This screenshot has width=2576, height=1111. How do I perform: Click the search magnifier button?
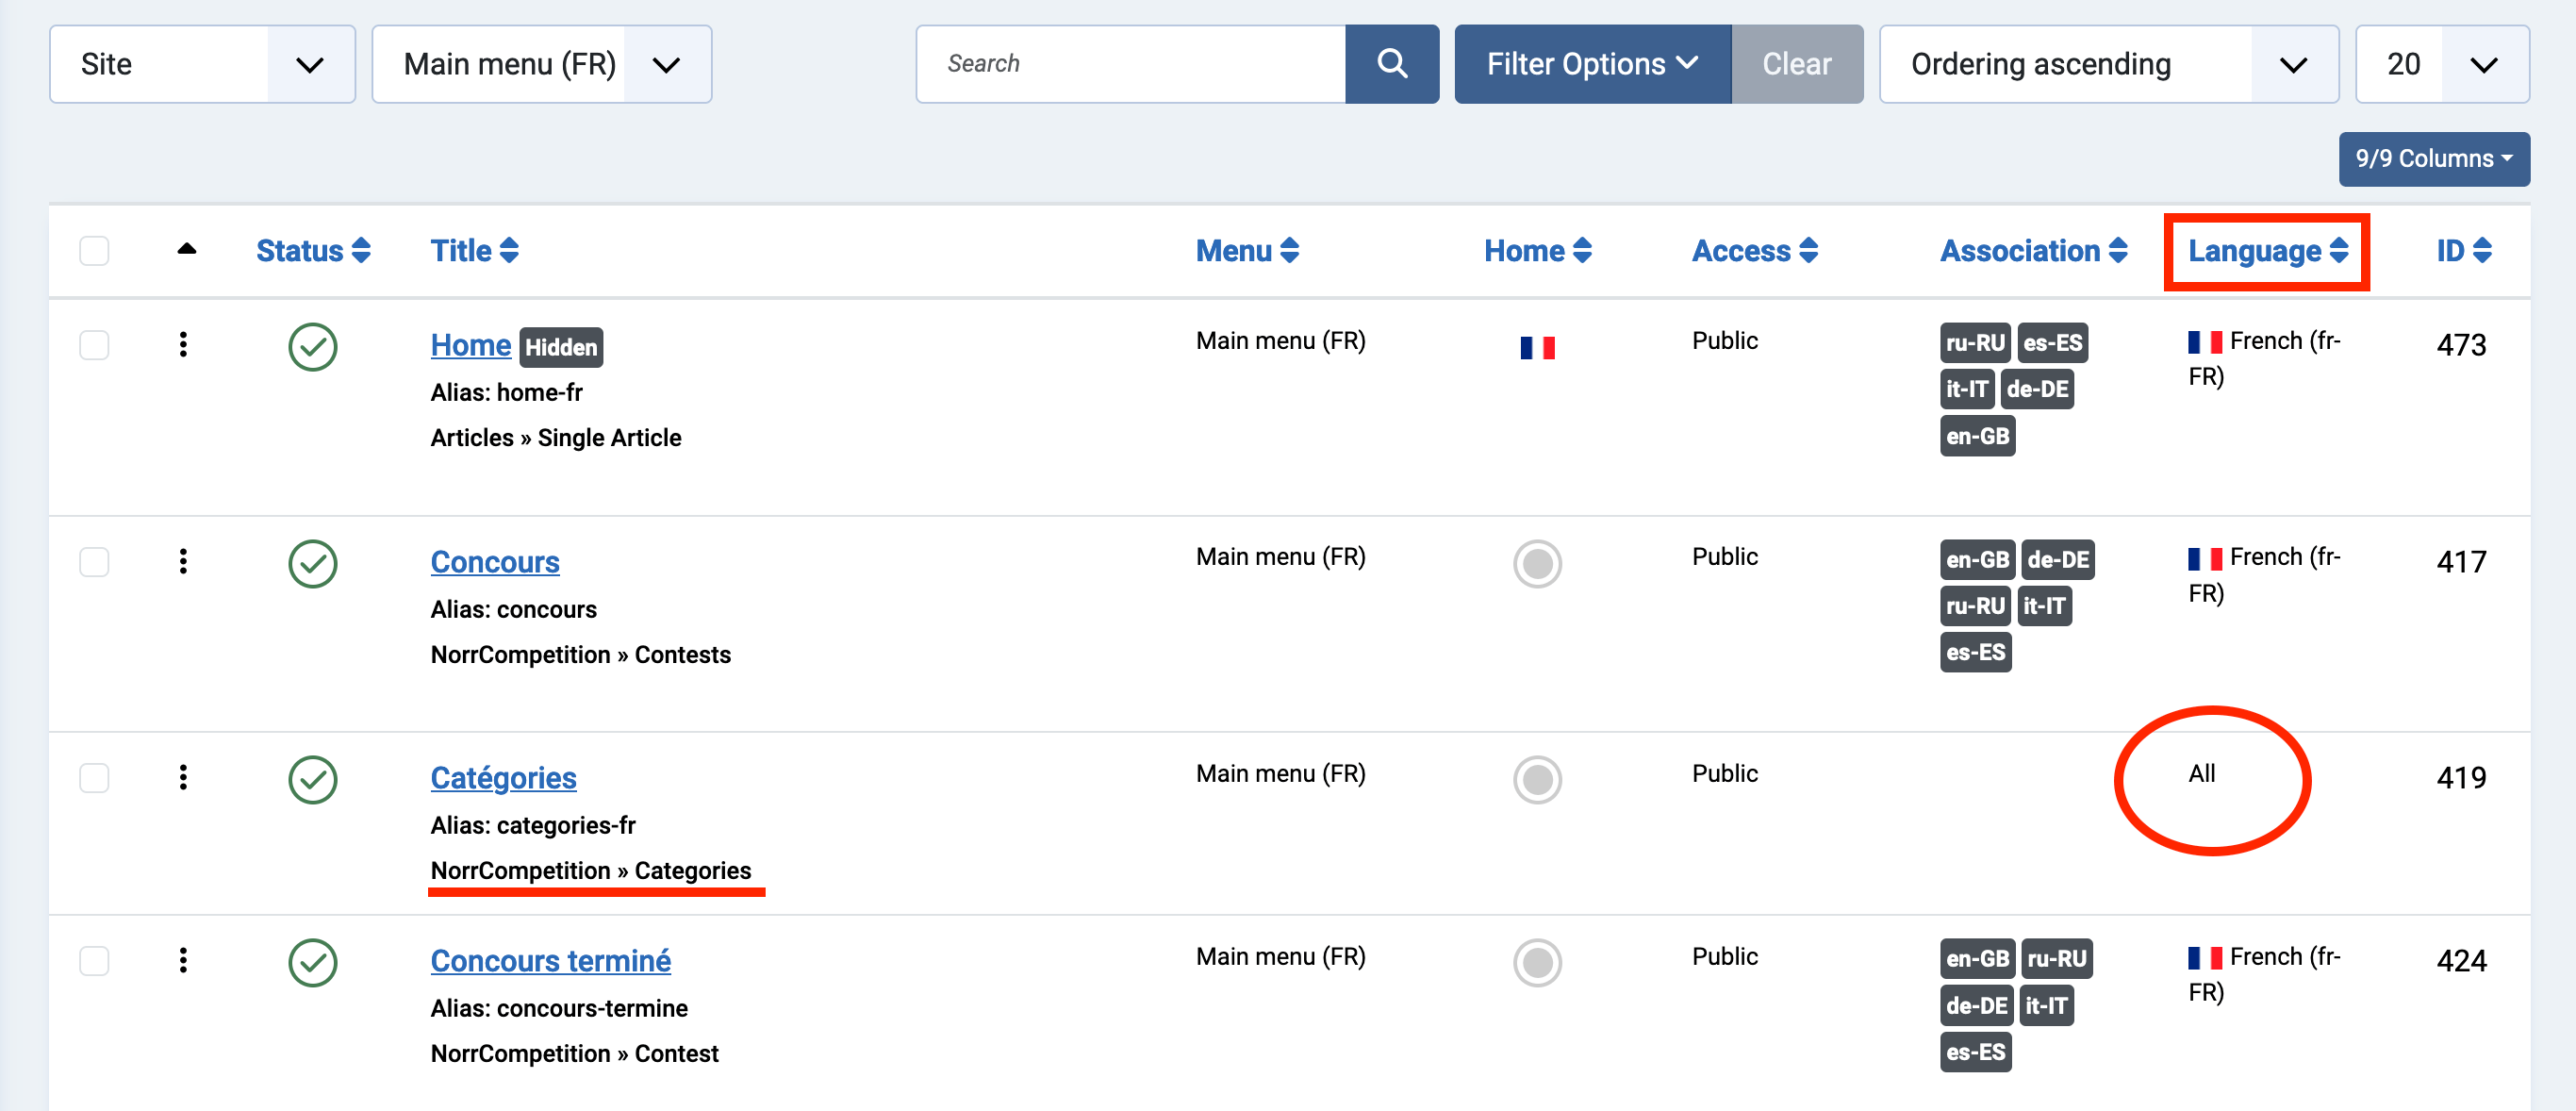[1391, 64]
